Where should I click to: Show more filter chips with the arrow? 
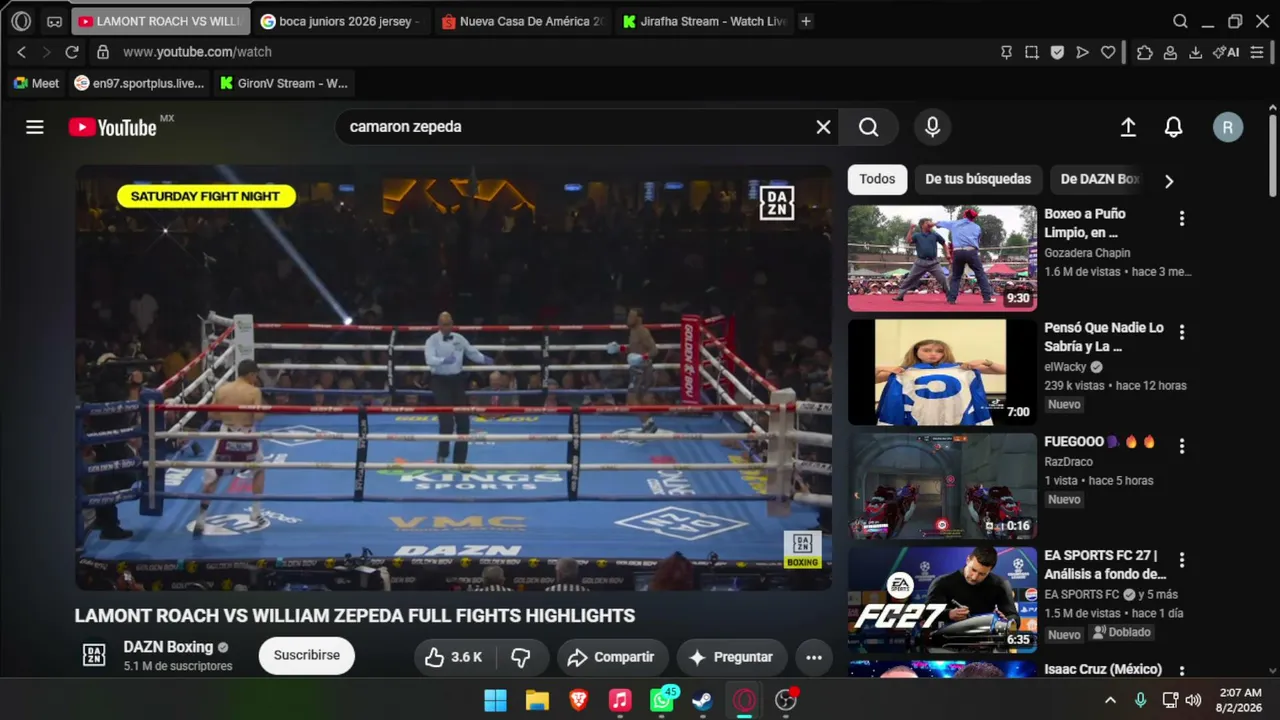1169,181
